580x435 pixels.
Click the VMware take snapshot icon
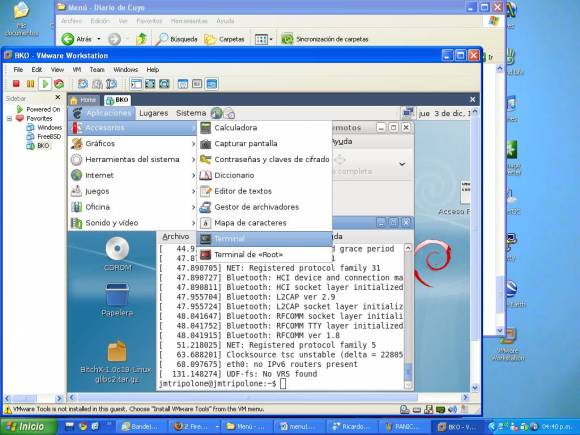tap(82, 84)
